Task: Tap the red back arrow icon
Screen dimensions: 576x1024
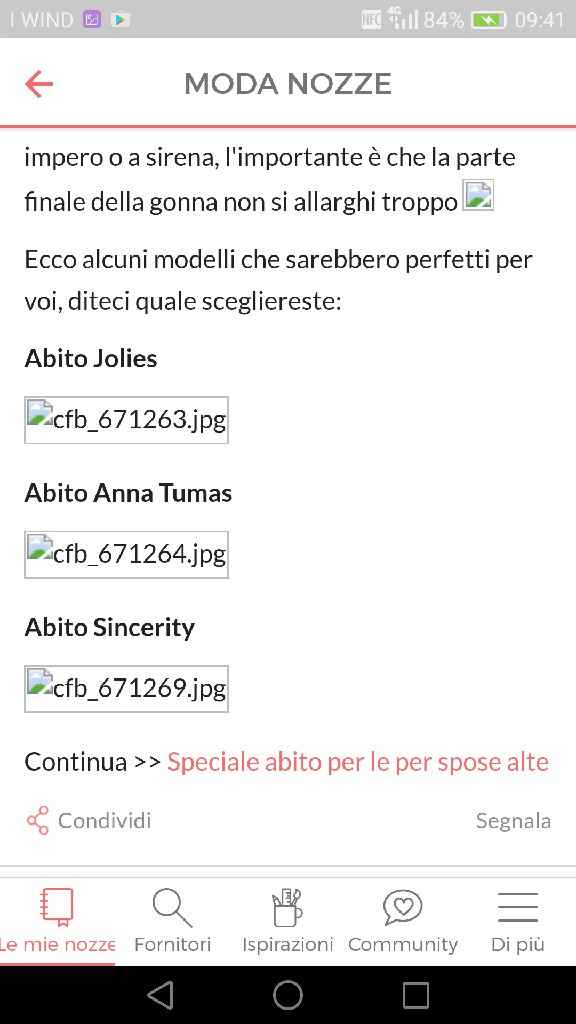Action: pyautogui.click(x=37, y=84)
